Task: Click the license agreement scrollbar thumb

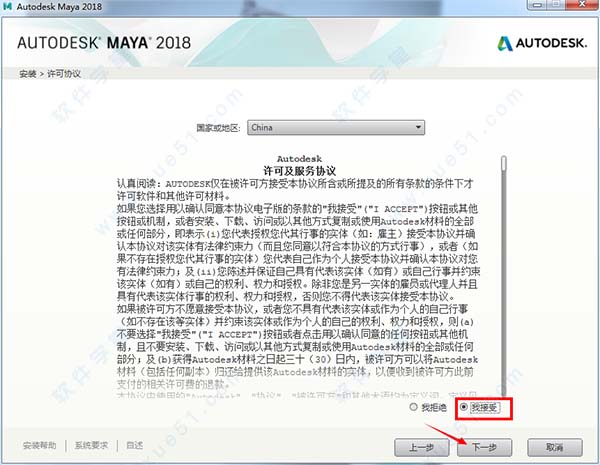Action: click(x=504, y=163)
